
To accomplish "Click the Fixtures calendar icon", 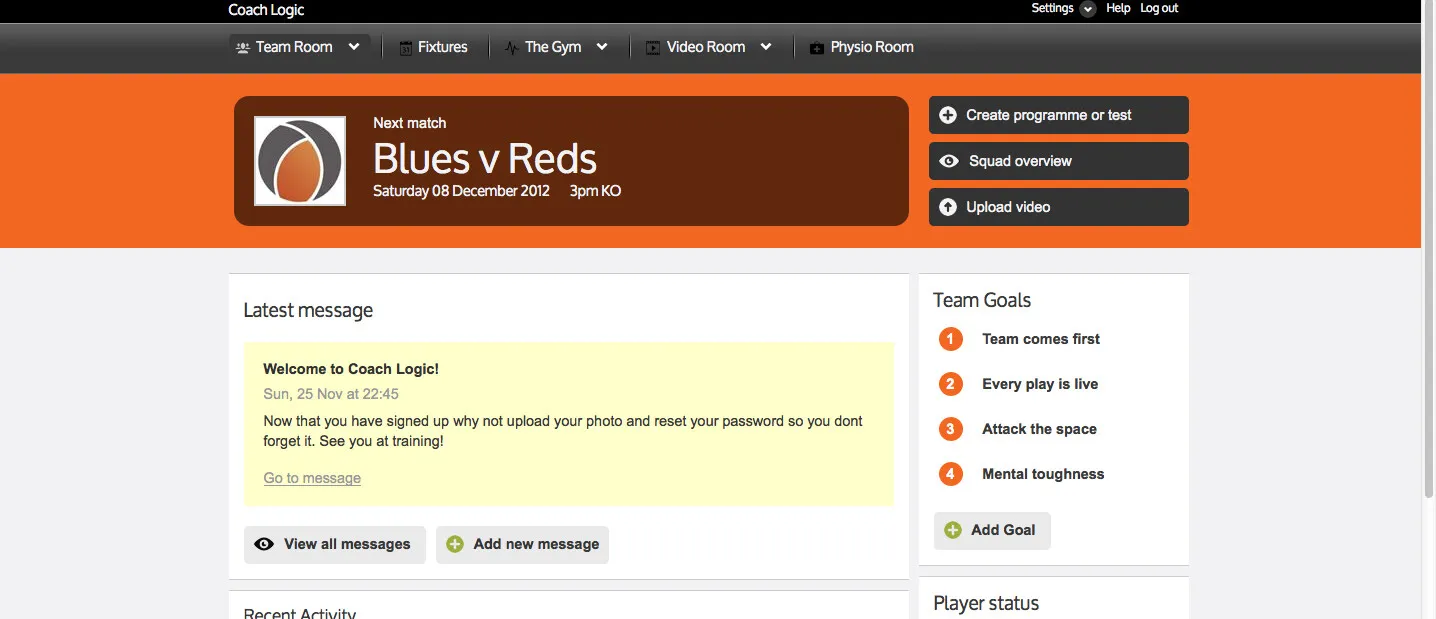I will click(406, 48).
